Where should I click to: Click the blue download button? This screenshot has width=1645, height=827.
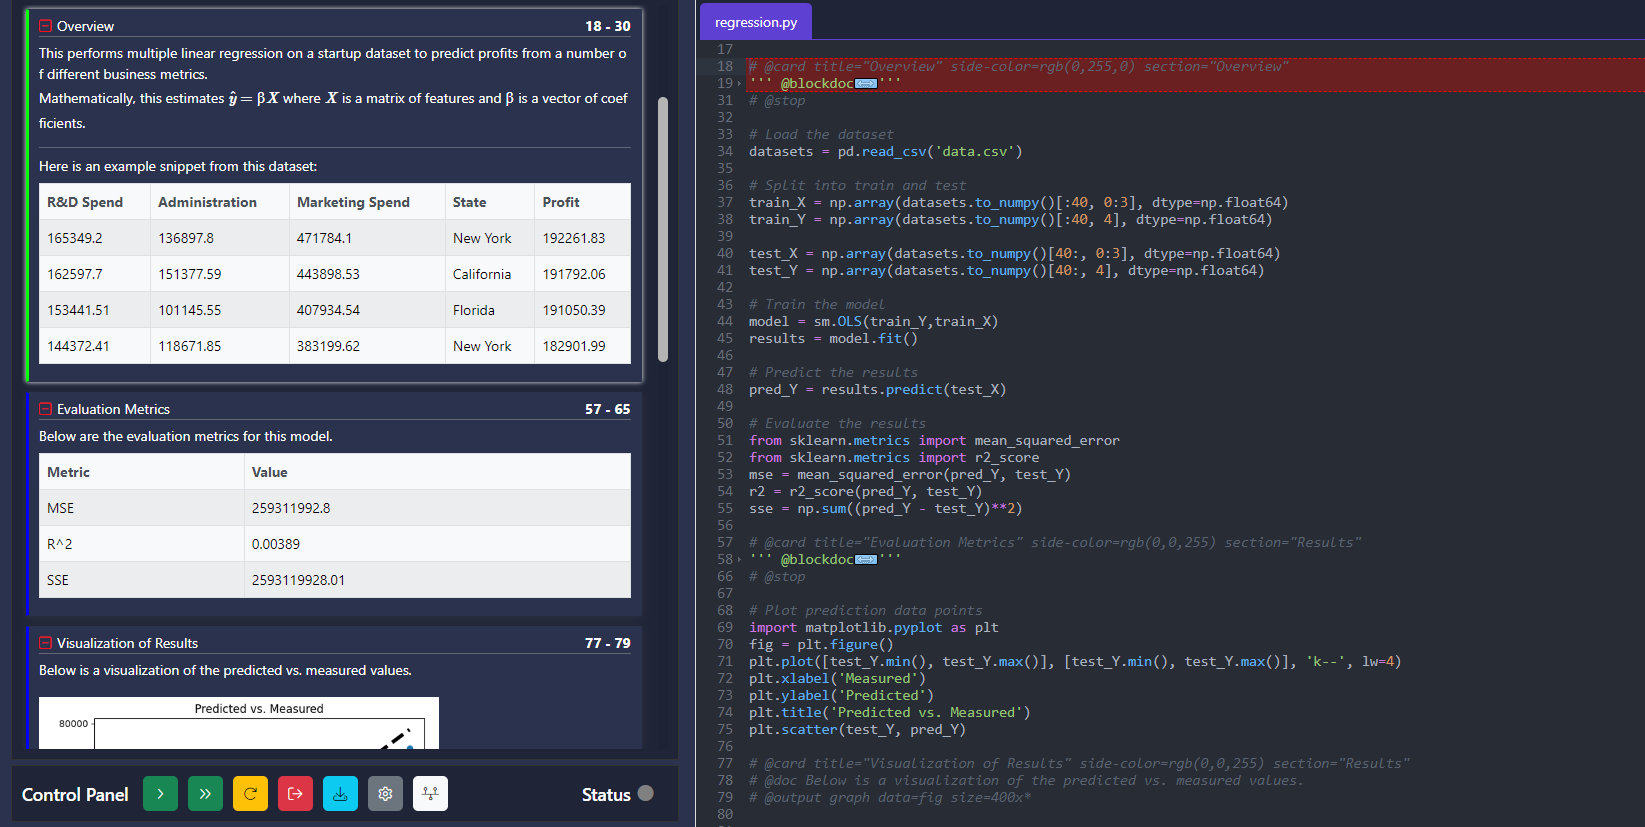pos(340,794)
